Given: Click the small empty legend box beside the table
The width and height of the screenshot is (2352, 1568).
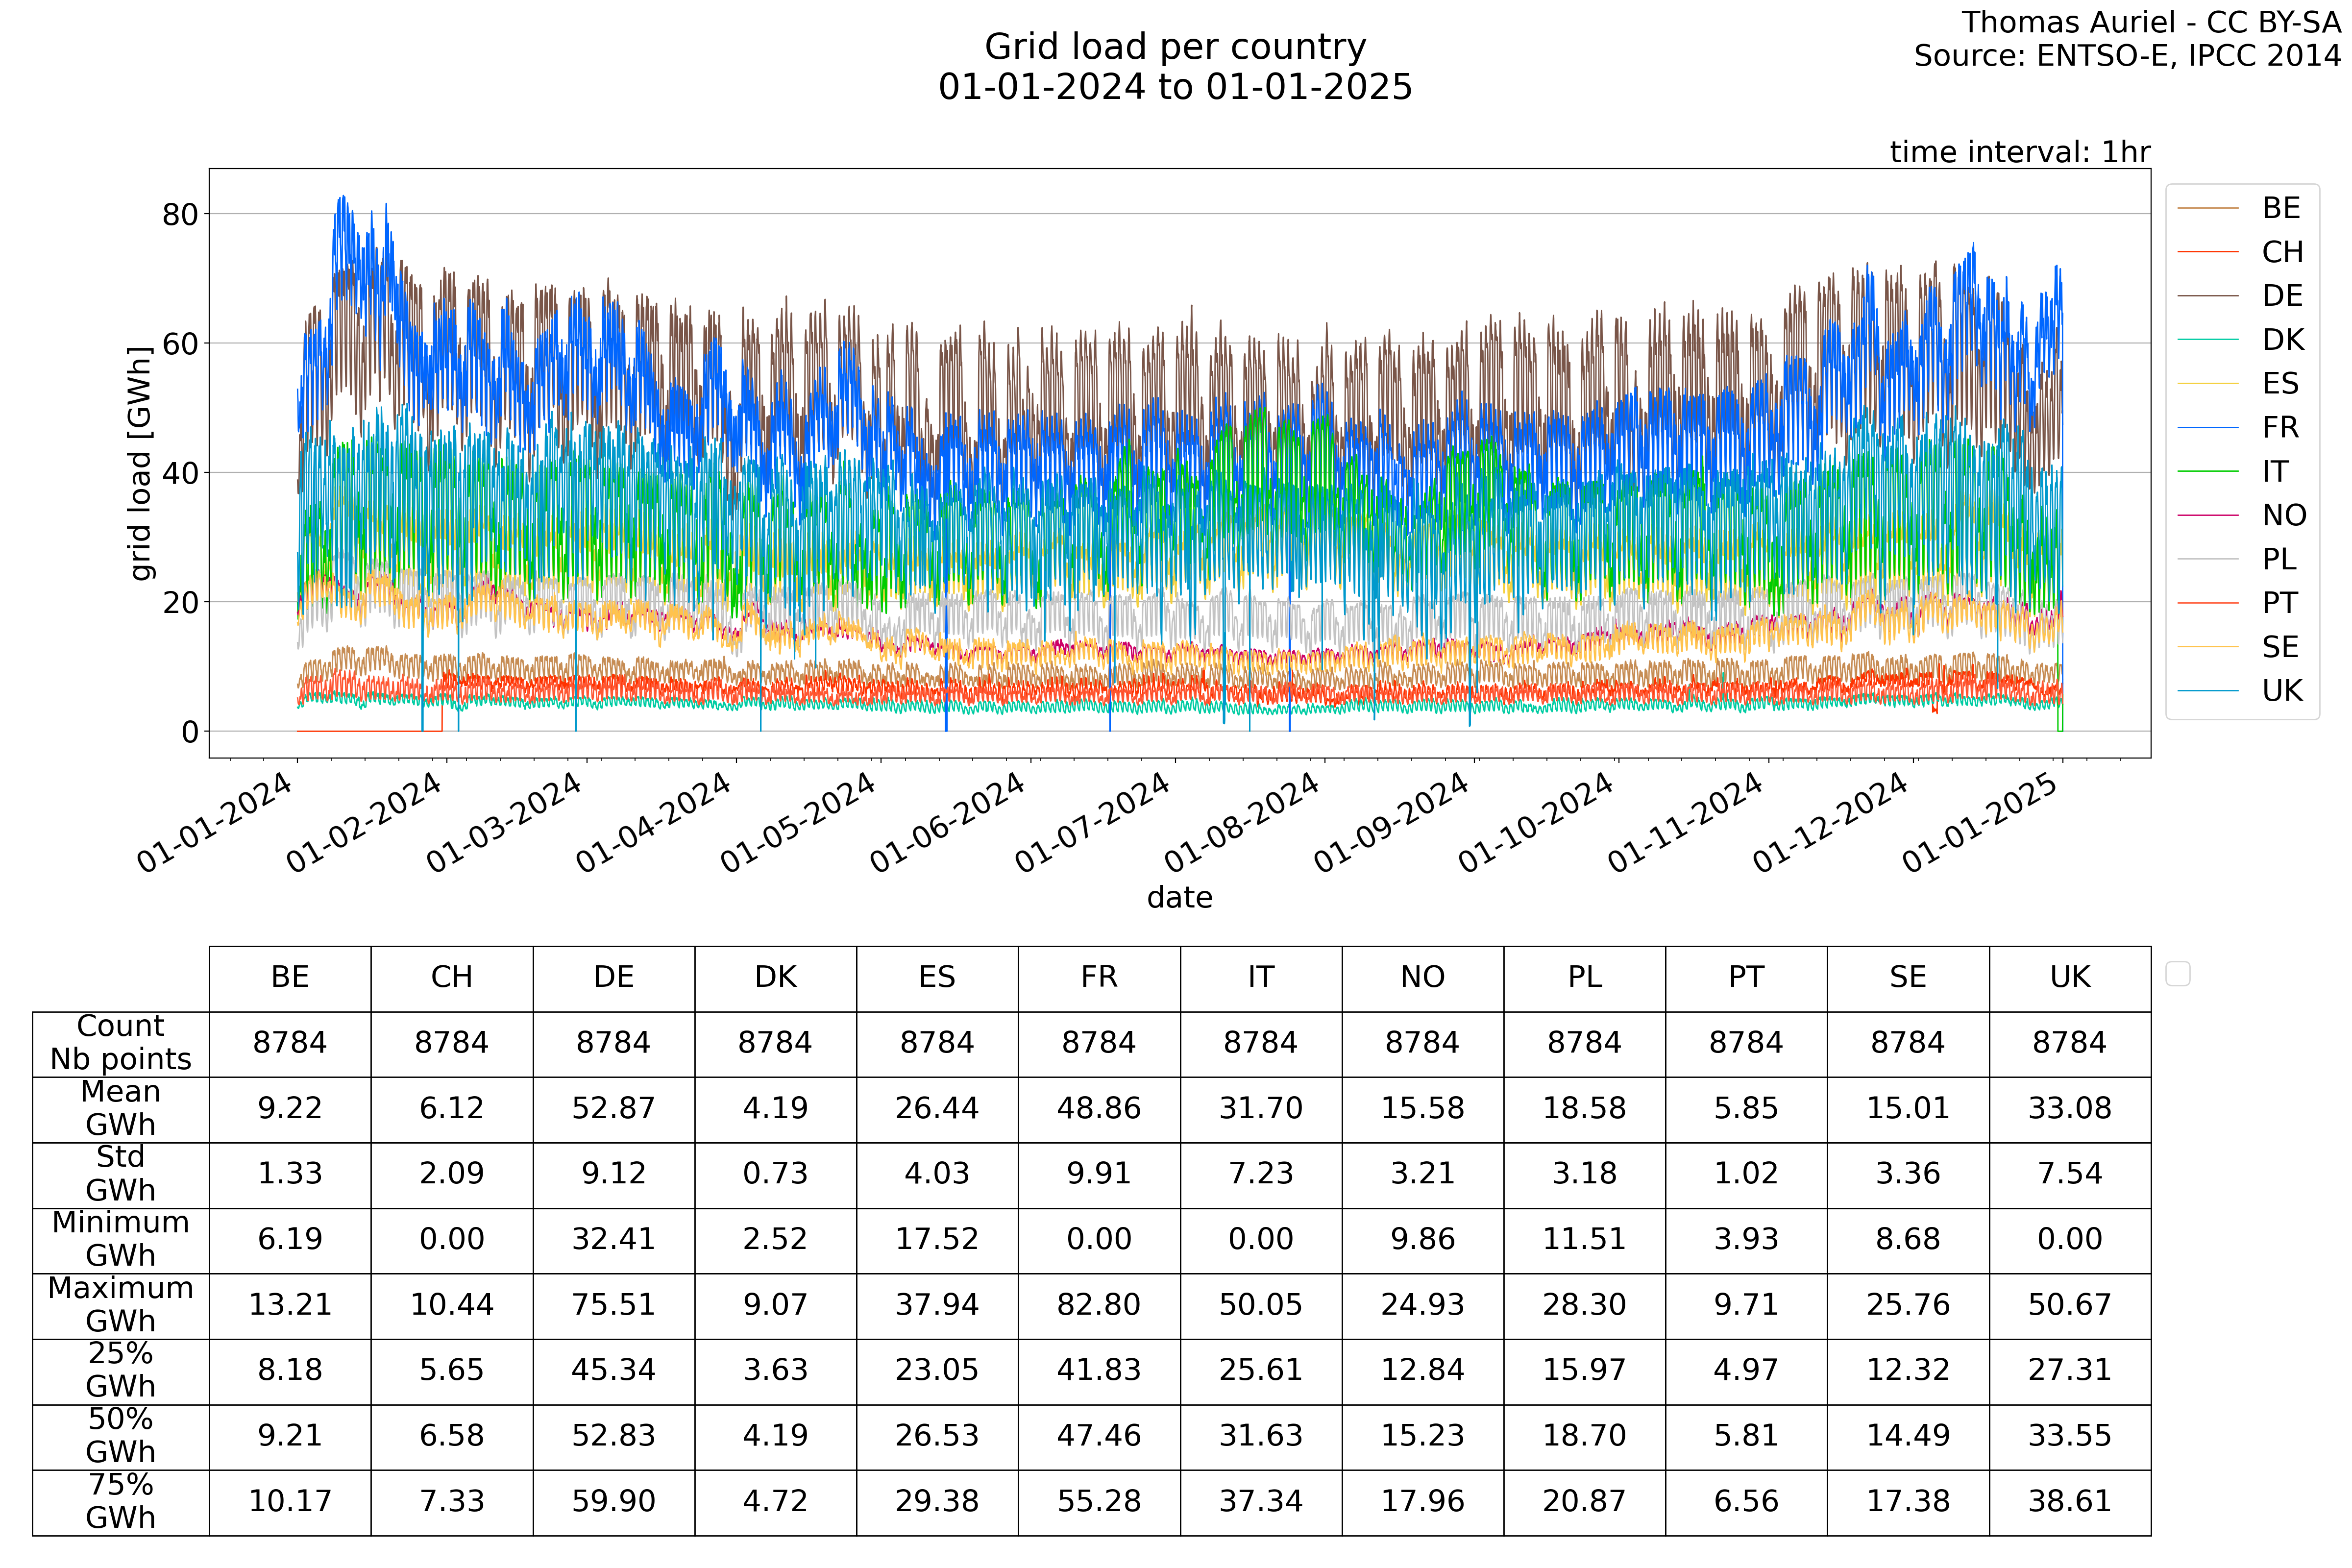Looking at the screenshot, I should 2177,973.
